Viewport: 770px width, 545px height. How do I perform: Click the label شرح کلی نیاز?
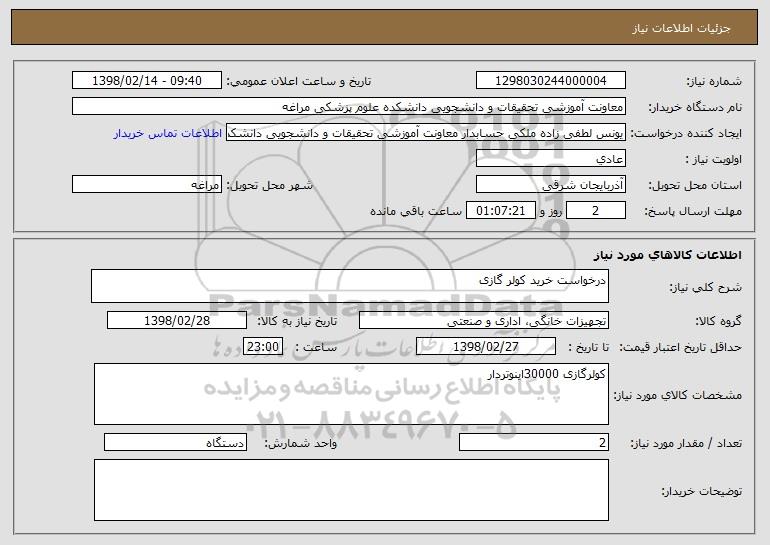click(x=706, y=288)
